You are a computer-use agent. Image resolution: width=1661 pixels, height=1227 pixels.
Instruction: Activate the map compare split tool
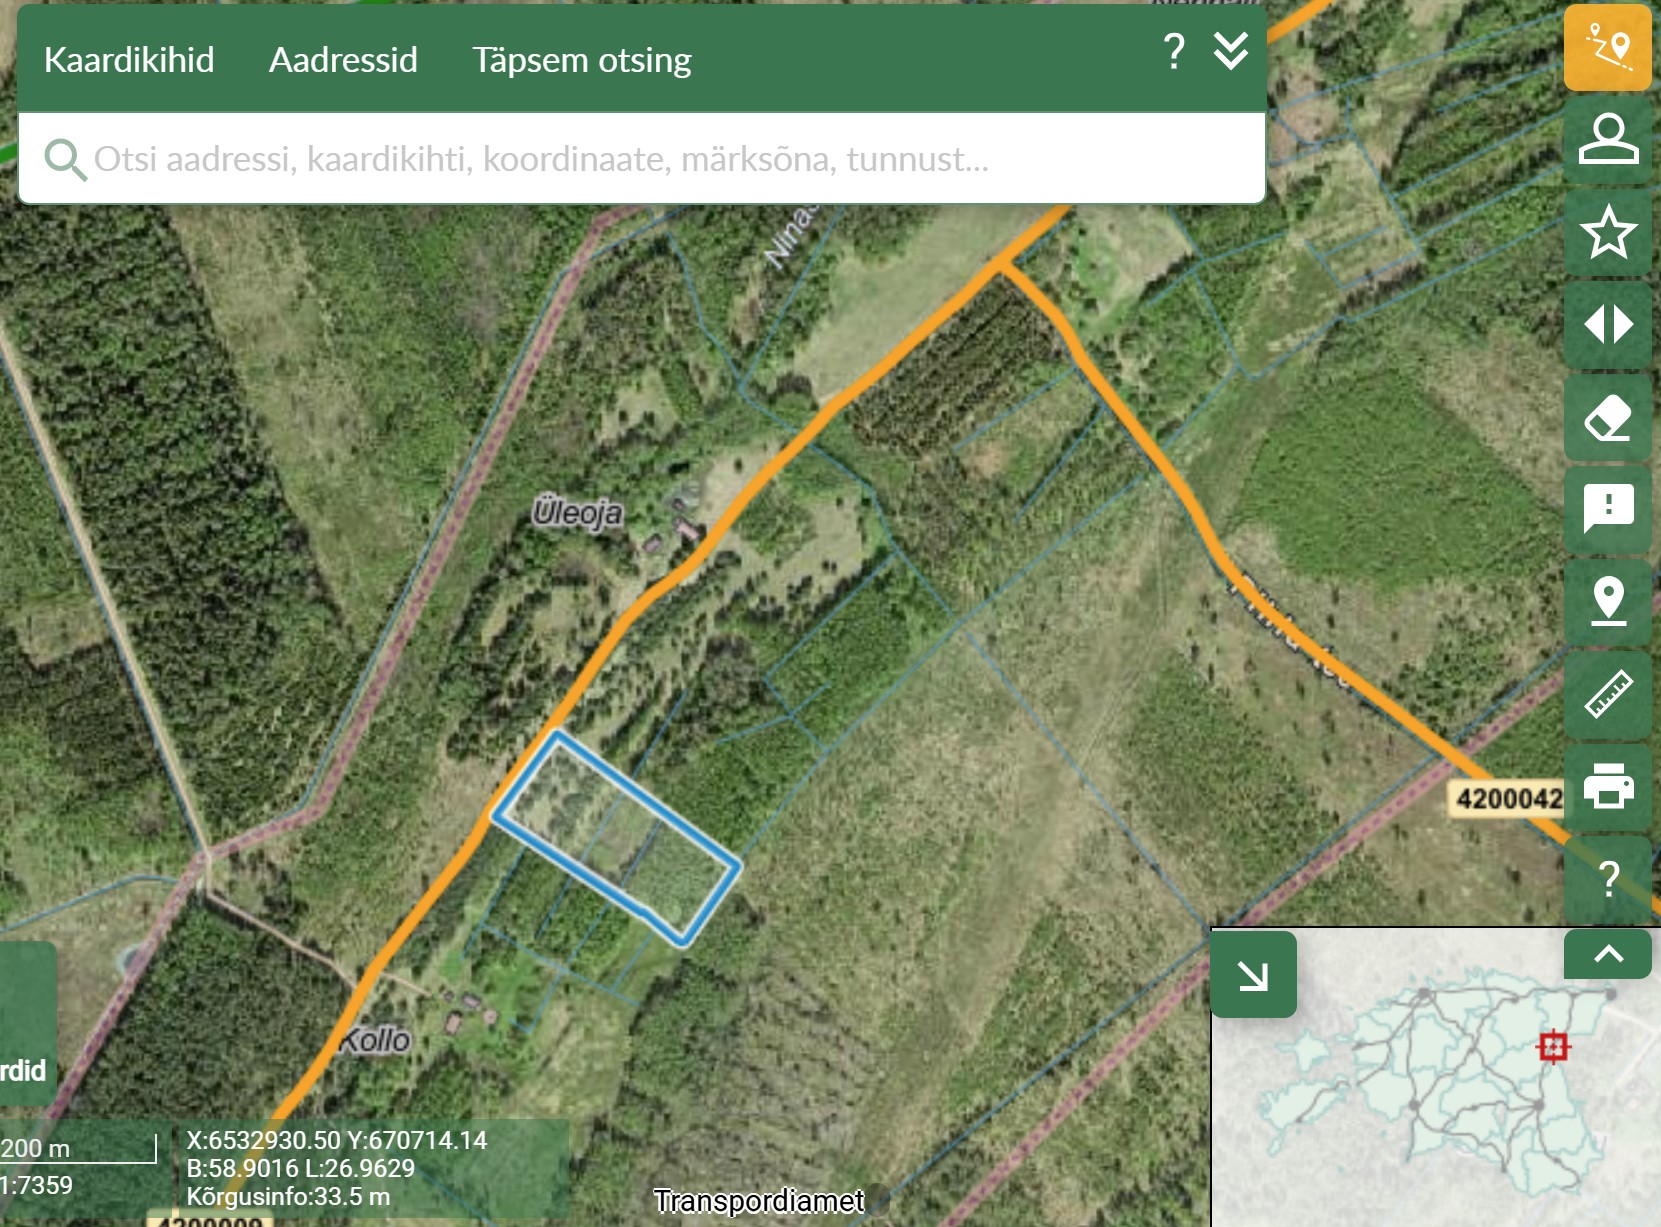coord(1607,325)
